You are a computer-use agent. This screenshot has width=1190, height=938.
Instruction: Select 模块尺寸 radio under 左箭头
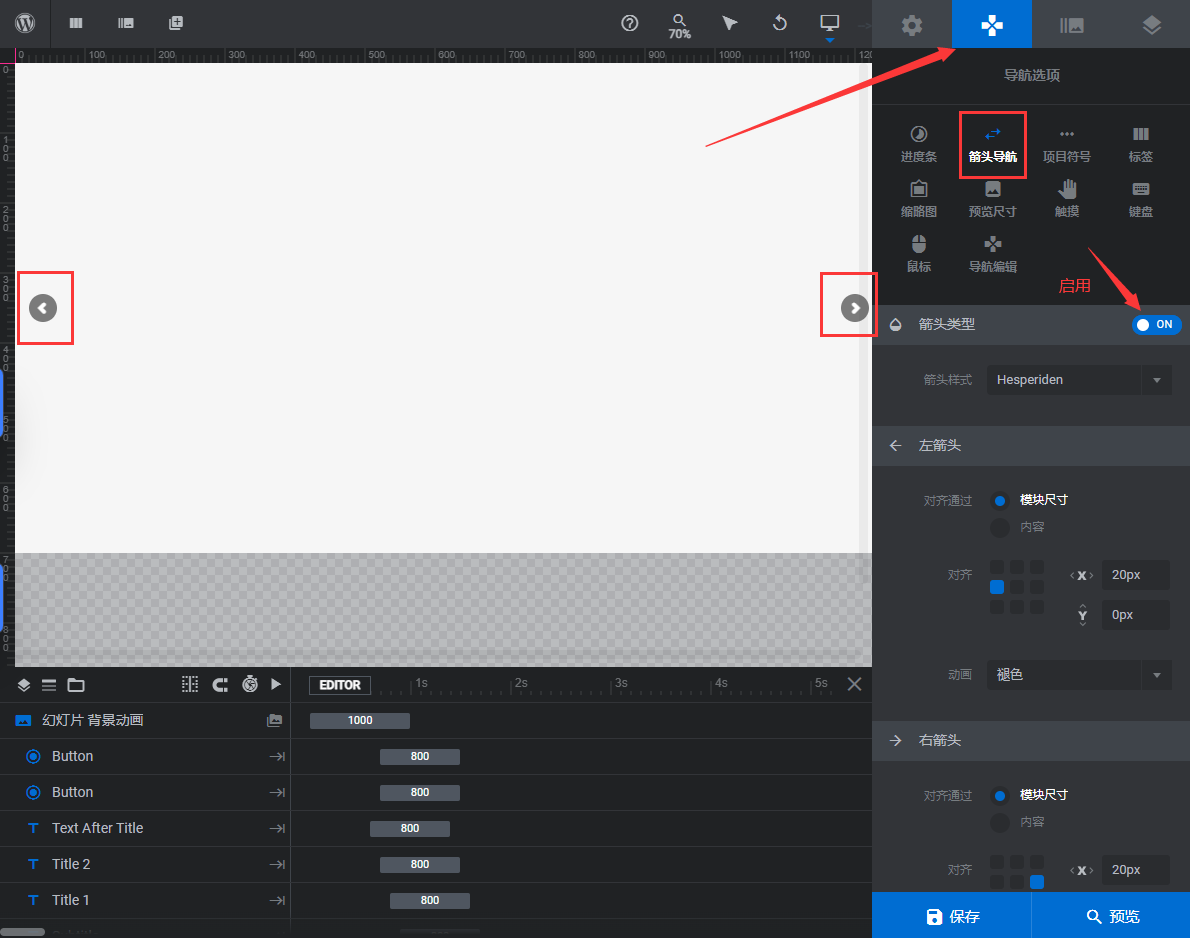1000,500
